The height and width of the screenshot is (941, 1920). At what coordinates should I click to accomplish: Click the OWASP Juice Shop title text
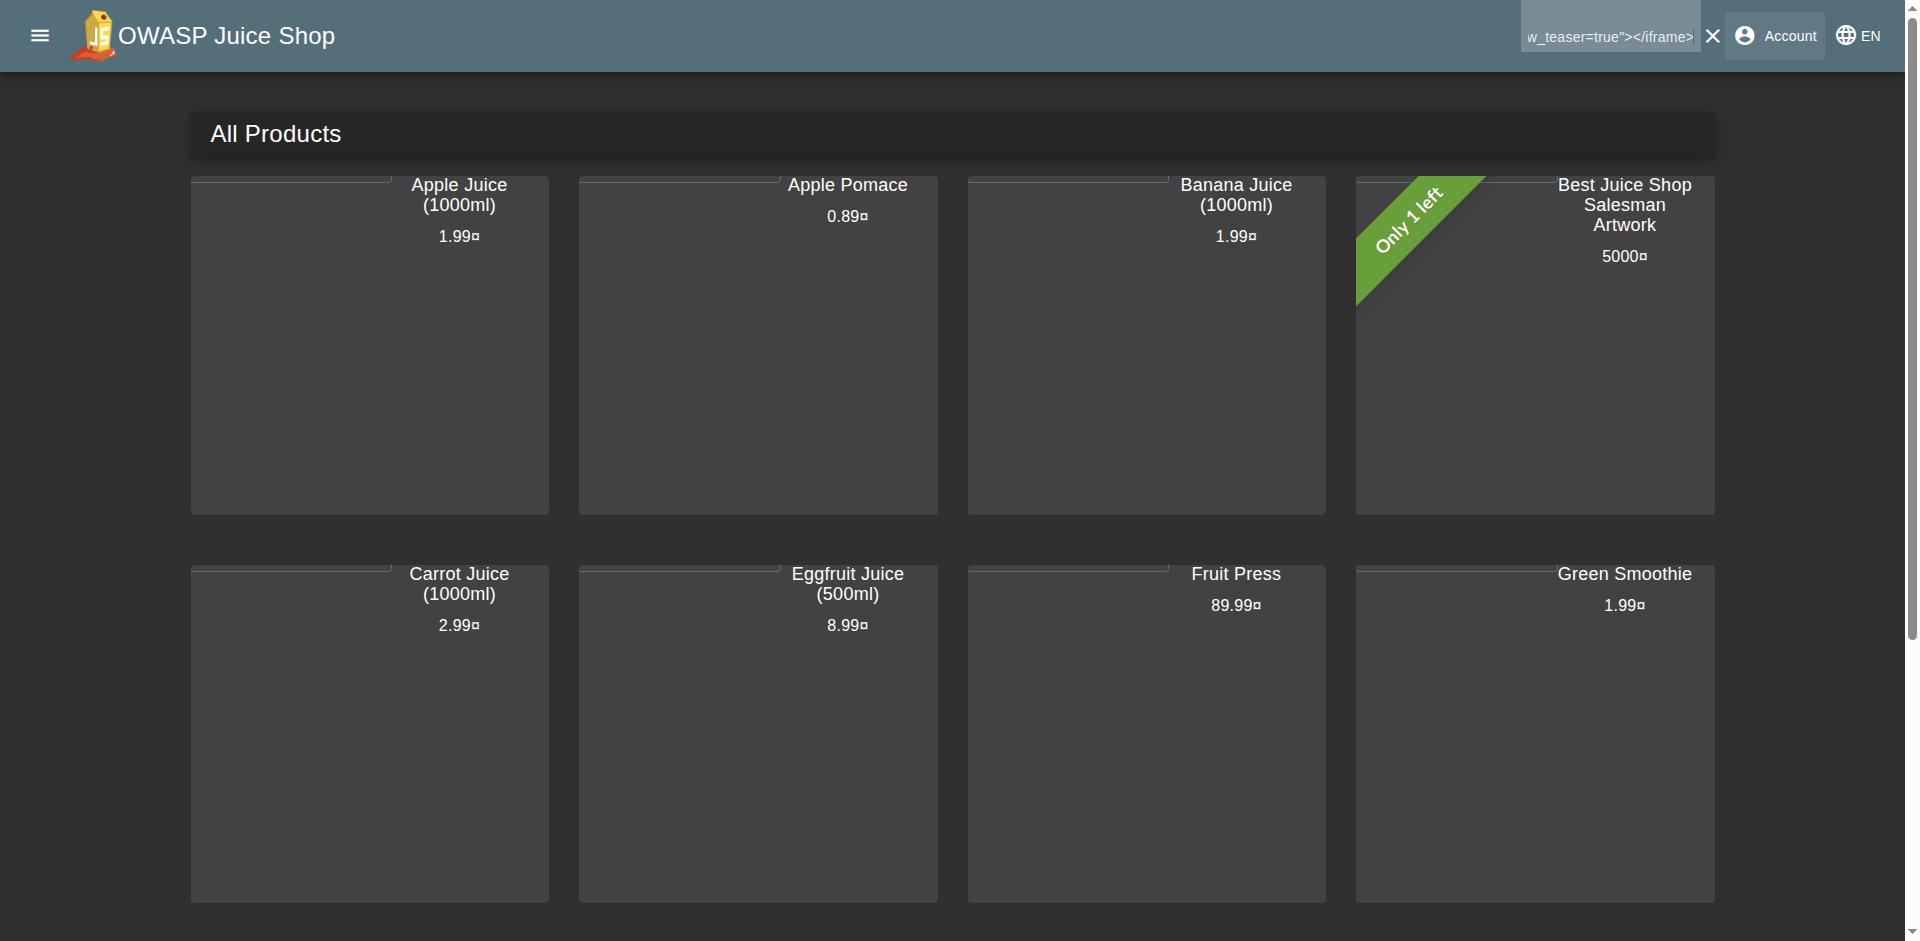tap(227, 36)
